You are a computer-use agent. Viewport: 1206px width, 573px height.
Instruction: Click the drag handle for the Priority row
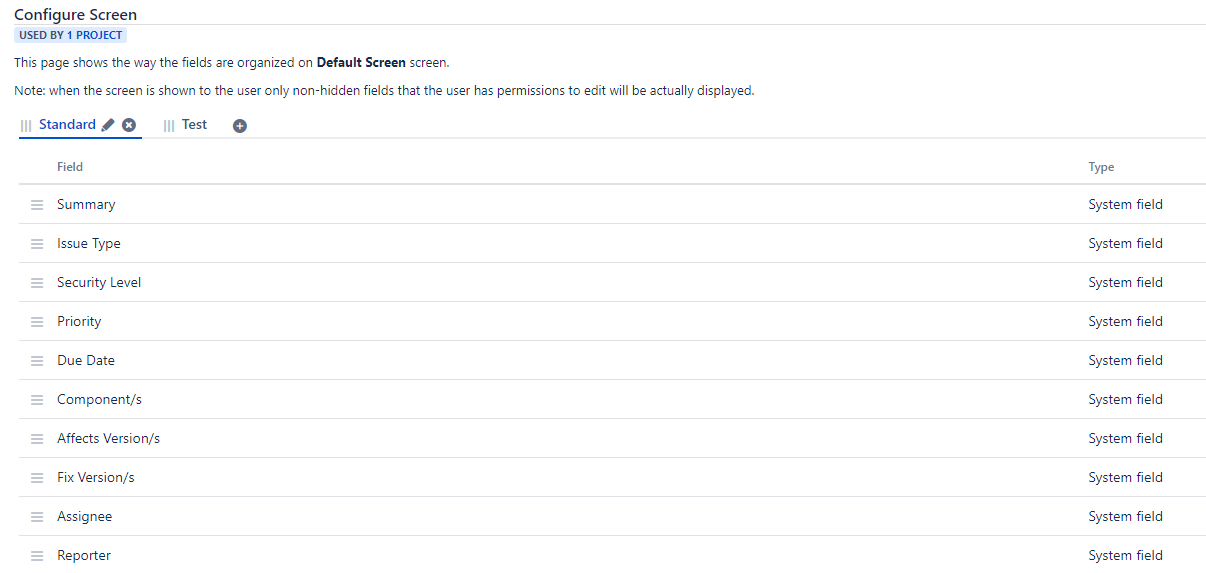(x=37, y=322)
